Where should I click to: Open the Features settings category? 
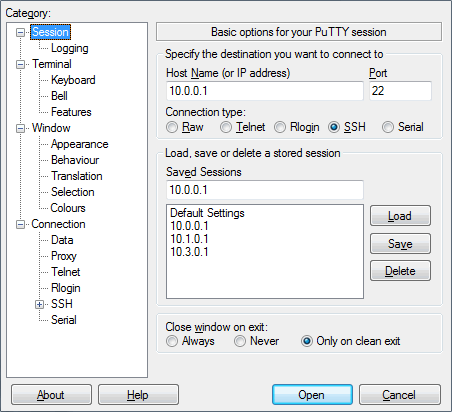71,112
